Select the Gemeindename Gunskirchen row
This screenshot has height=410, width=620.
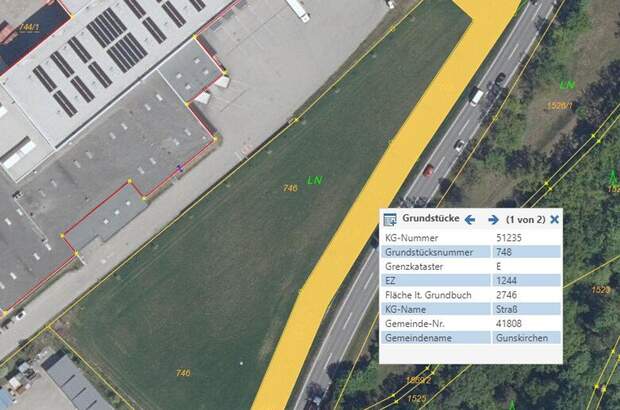pos(471,338)
